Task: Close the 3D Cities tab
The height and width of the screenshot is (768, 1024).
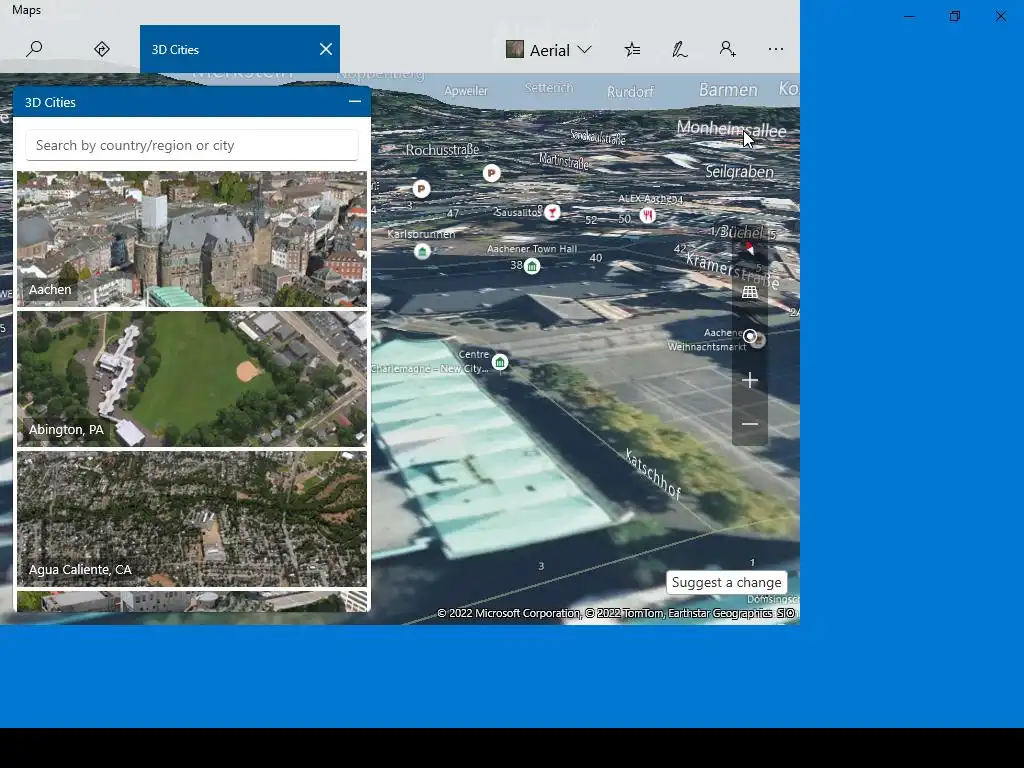Action: click(x=326, y=49)
